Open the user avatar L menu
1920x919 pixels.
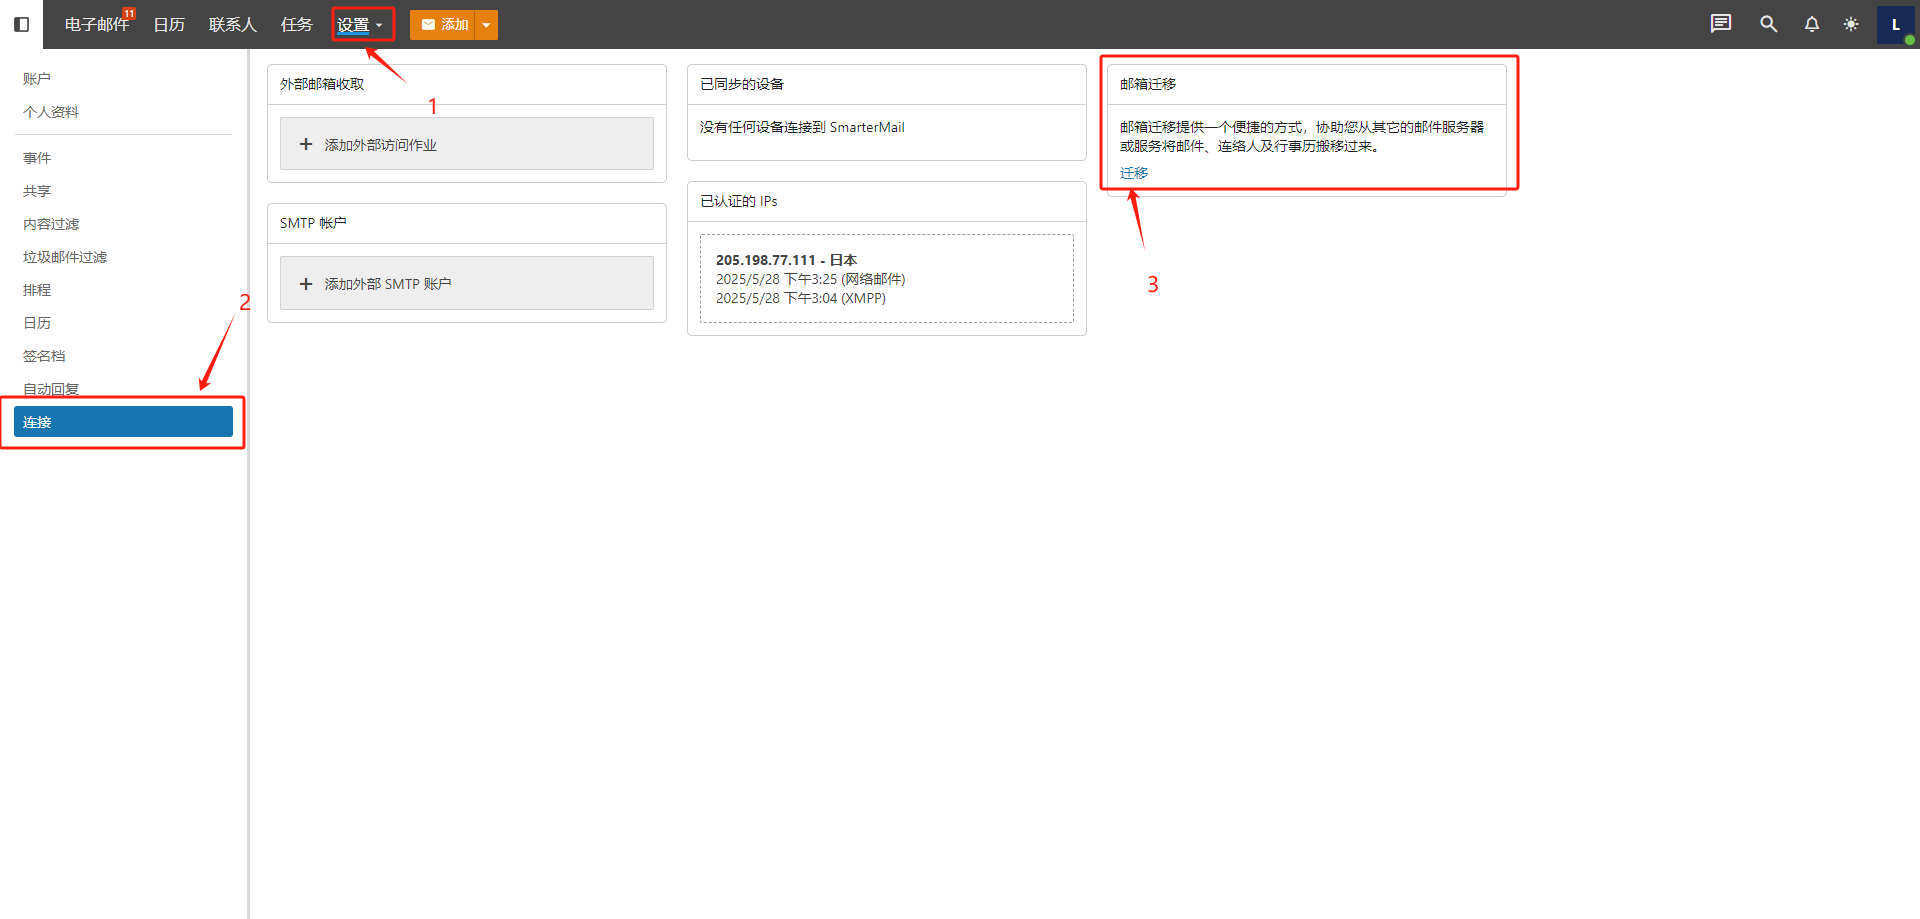(x=1895, y=25)
